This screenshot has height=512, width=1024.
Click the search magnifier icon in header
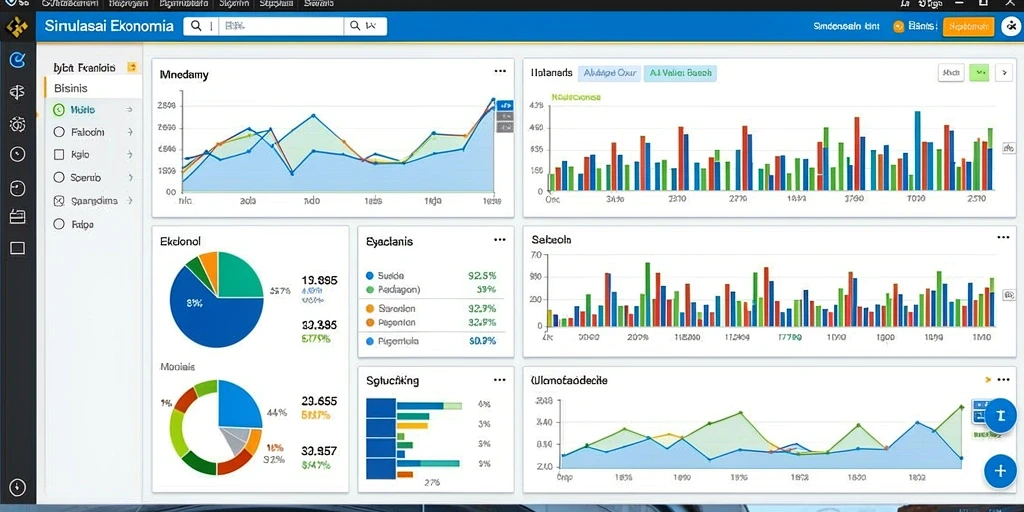coord(196,26)
